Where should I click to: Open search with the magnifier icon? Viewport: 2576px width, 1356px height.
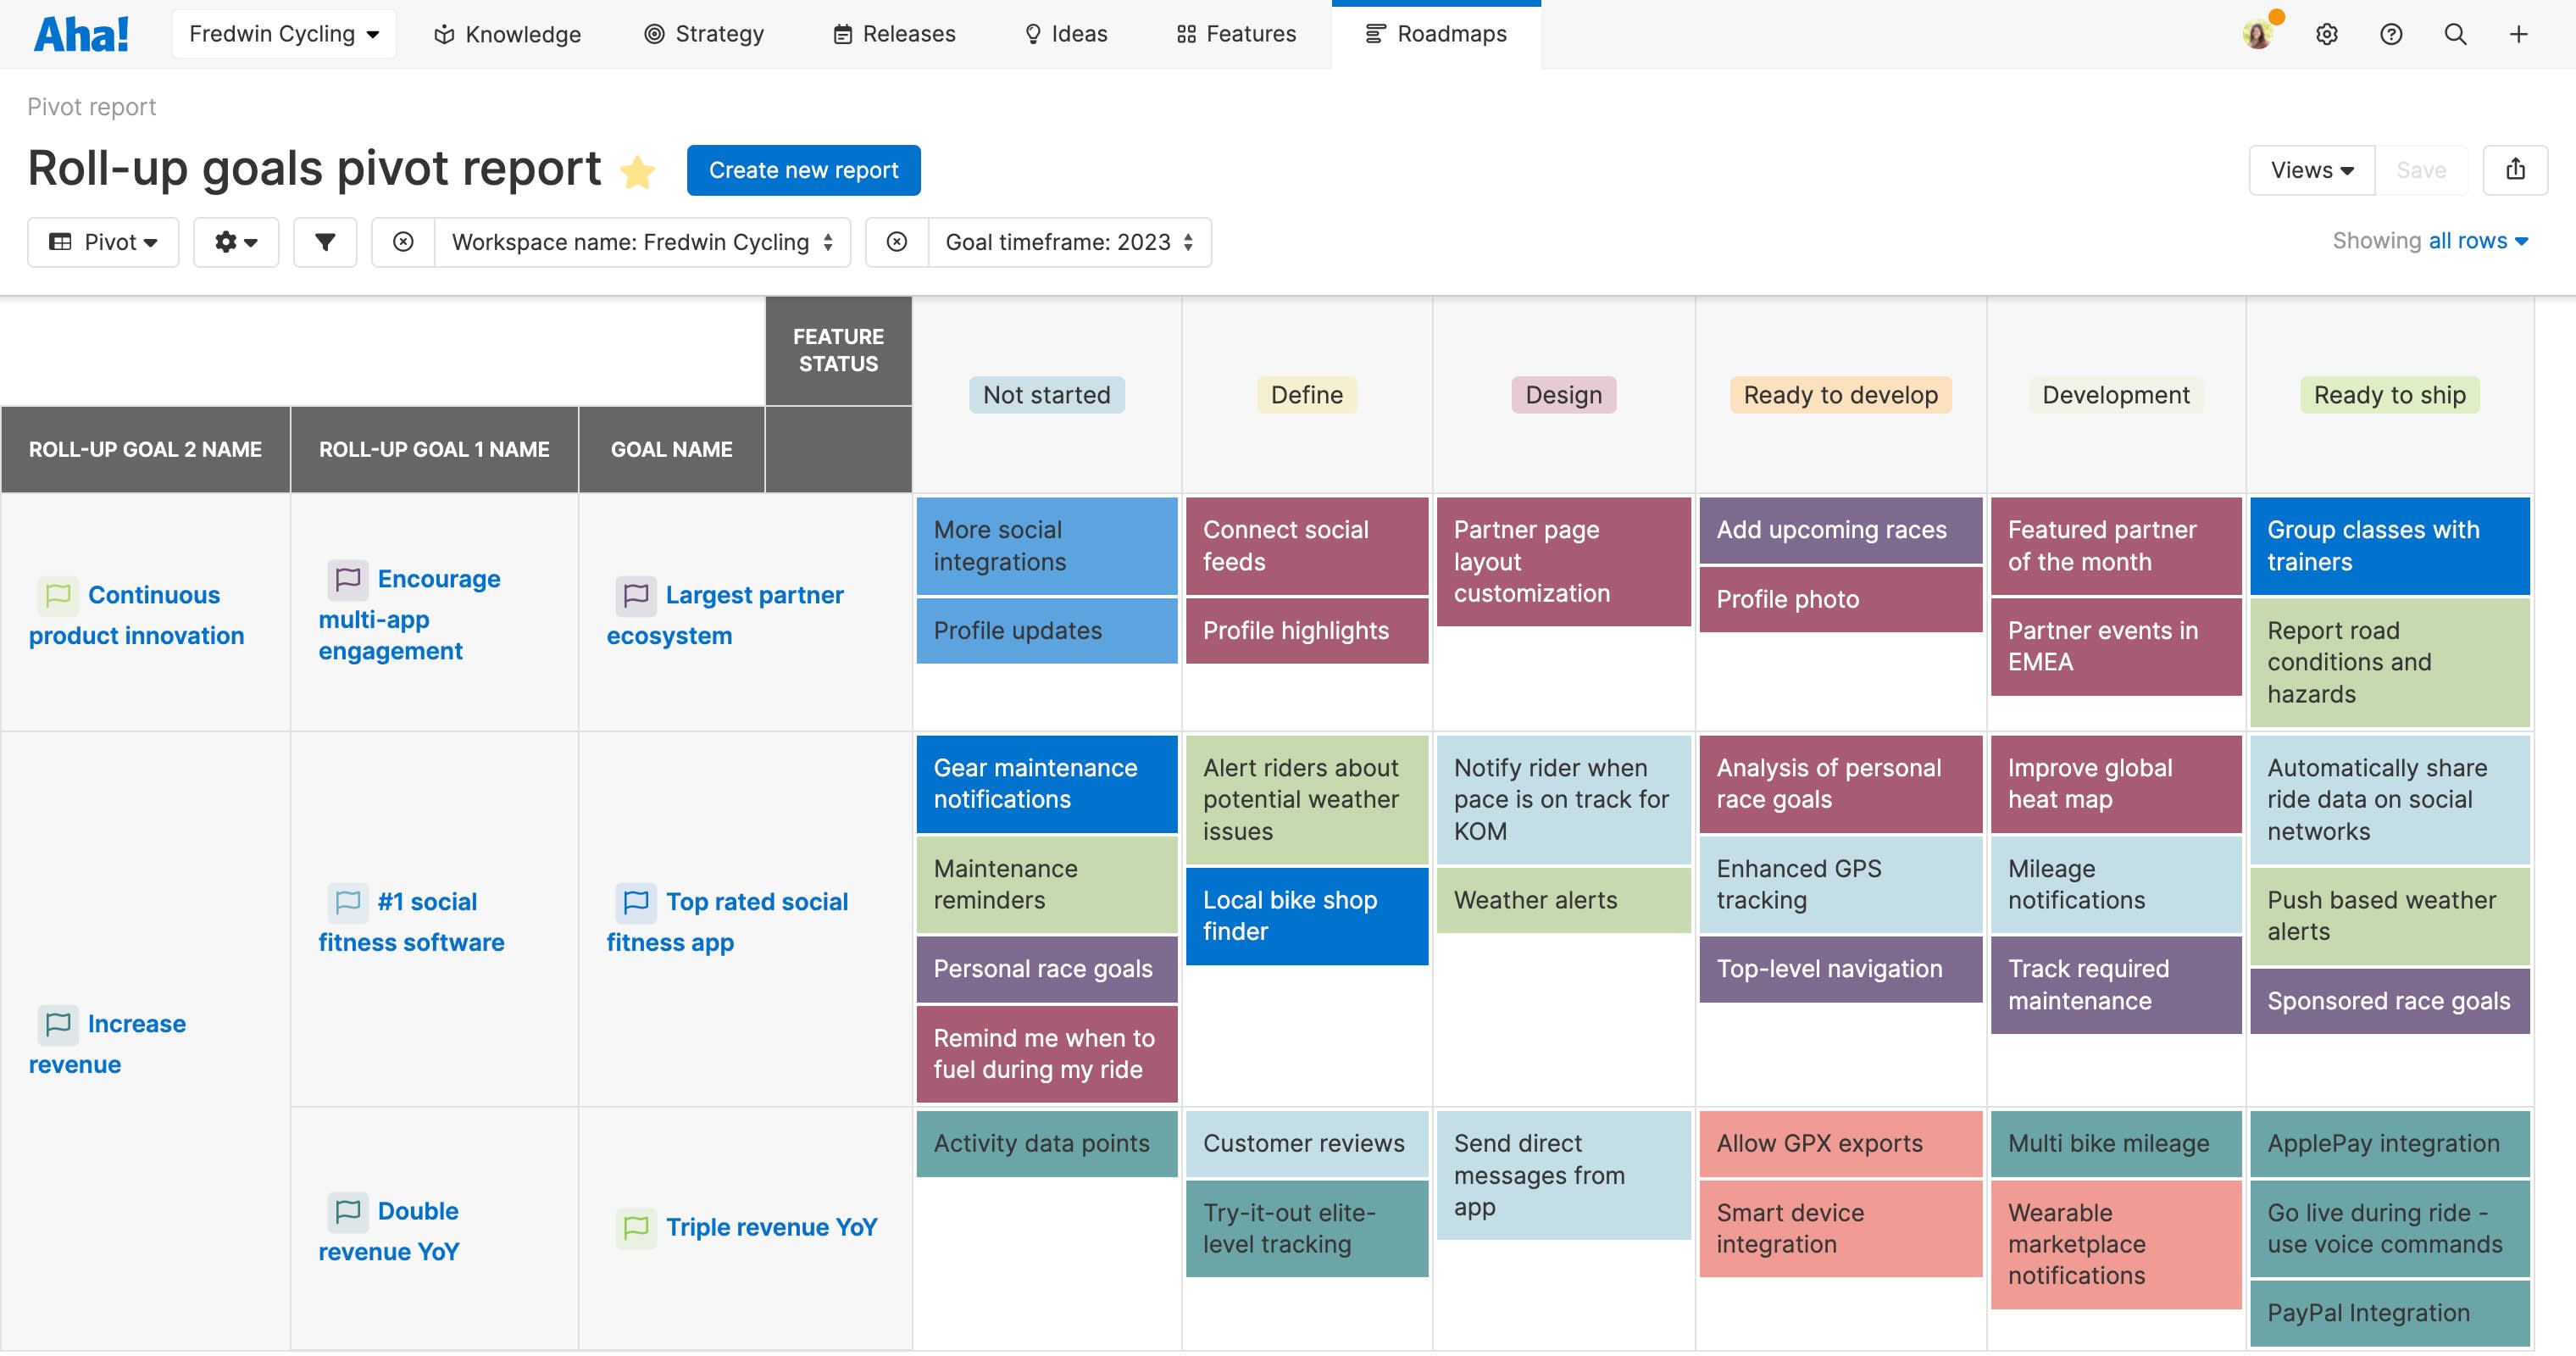pos(2455,33)
